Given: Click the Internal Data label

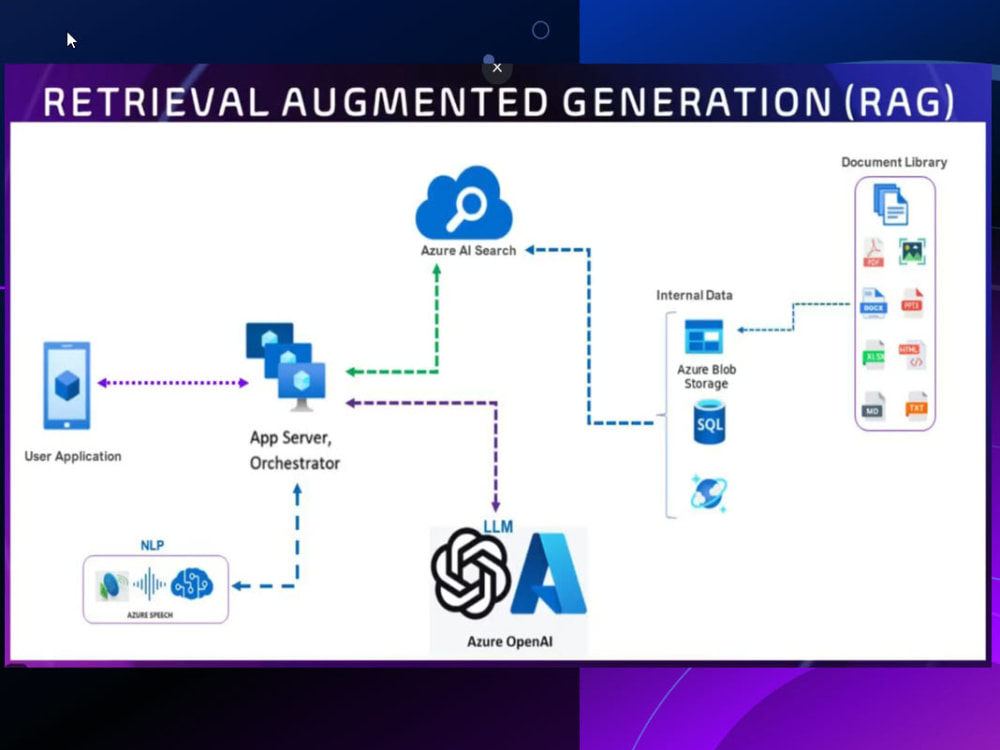Looking at the screenshot, I should pos(695,295).
